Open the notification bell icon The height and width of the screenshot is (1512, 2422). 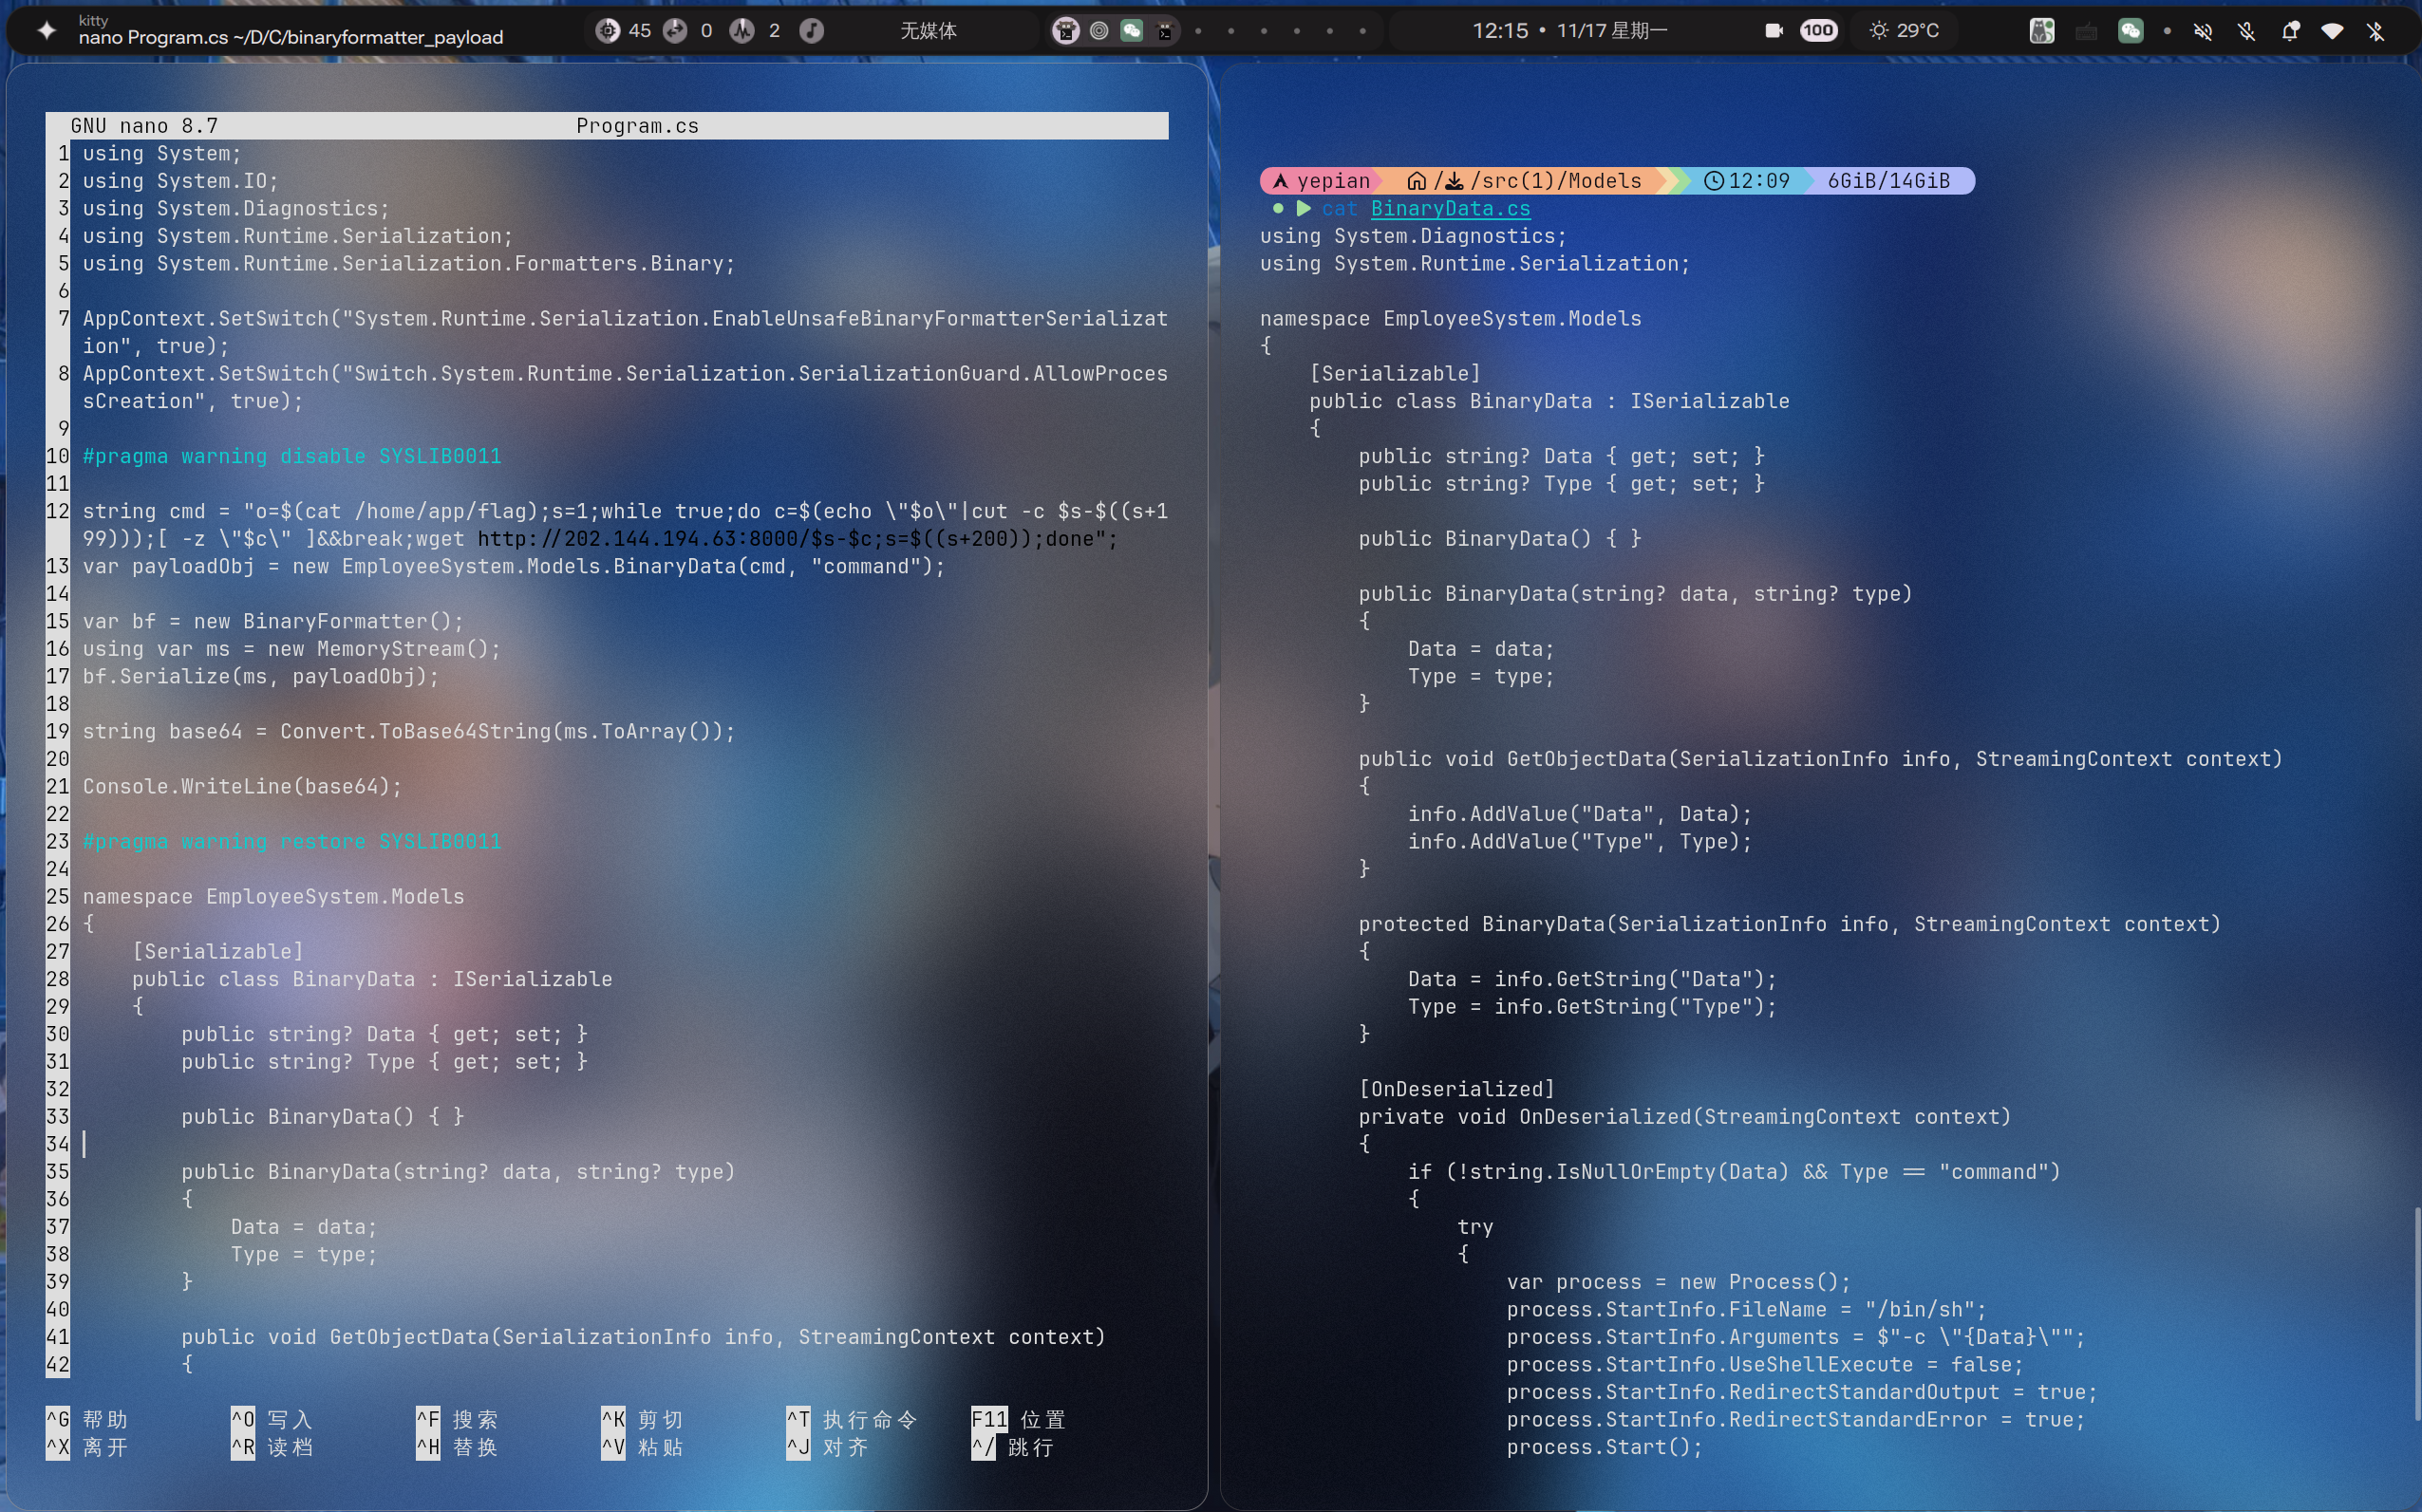[x=2290, y=31]
